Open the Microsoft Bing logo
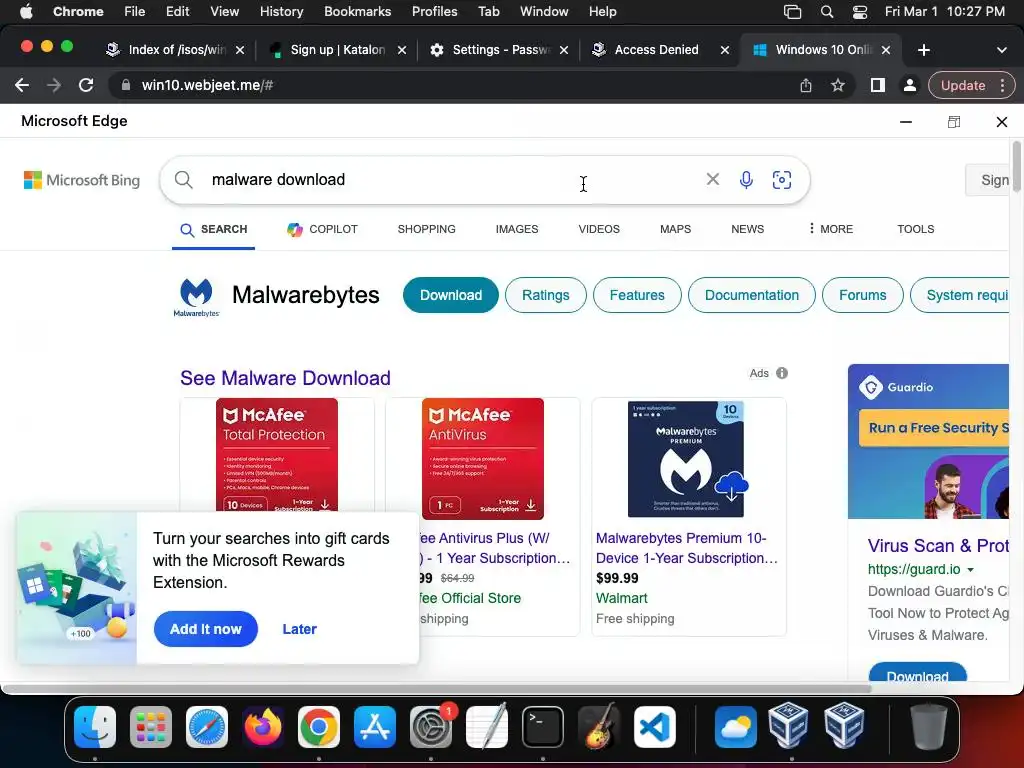 [x=82, y=180]
